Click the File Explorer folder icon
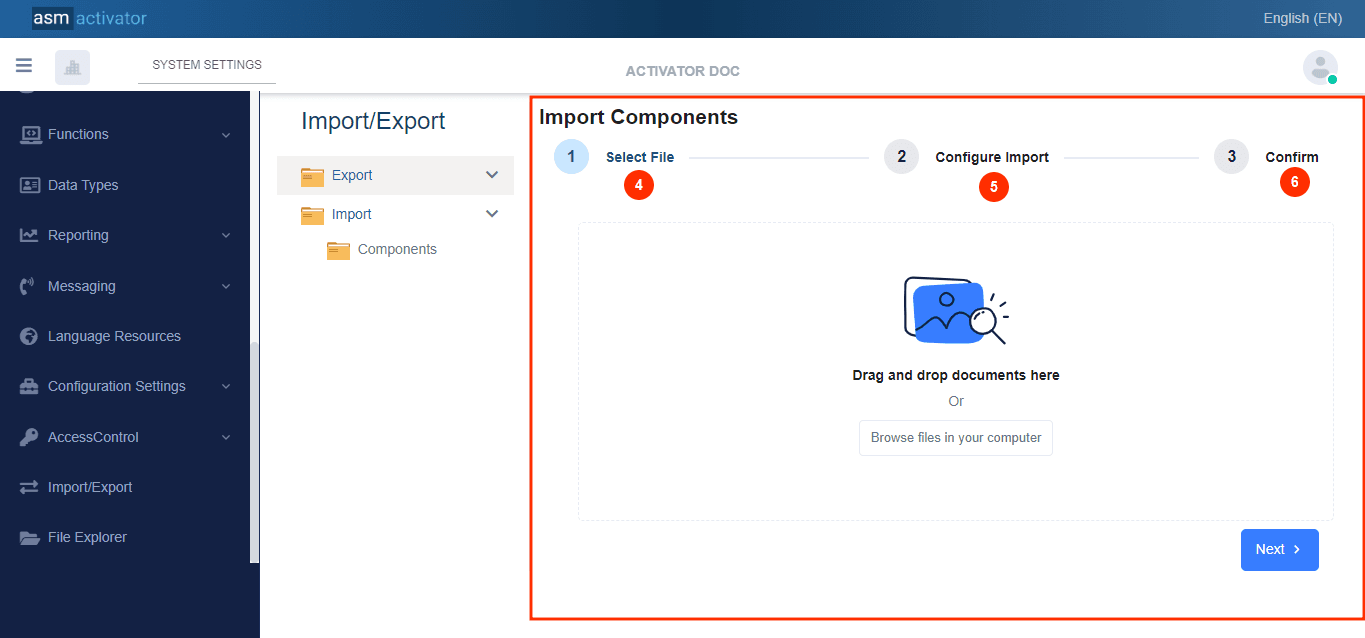Image resolution: width=1365 pixels, height=638 pixels. [x=30, y=537]
